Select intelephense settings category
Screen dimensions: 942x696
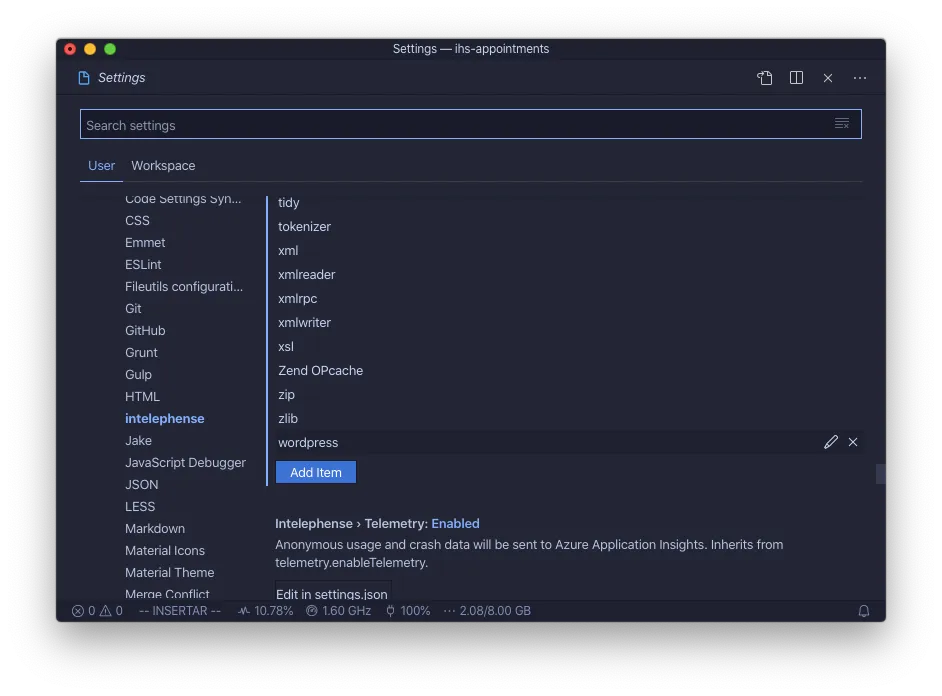165,419
